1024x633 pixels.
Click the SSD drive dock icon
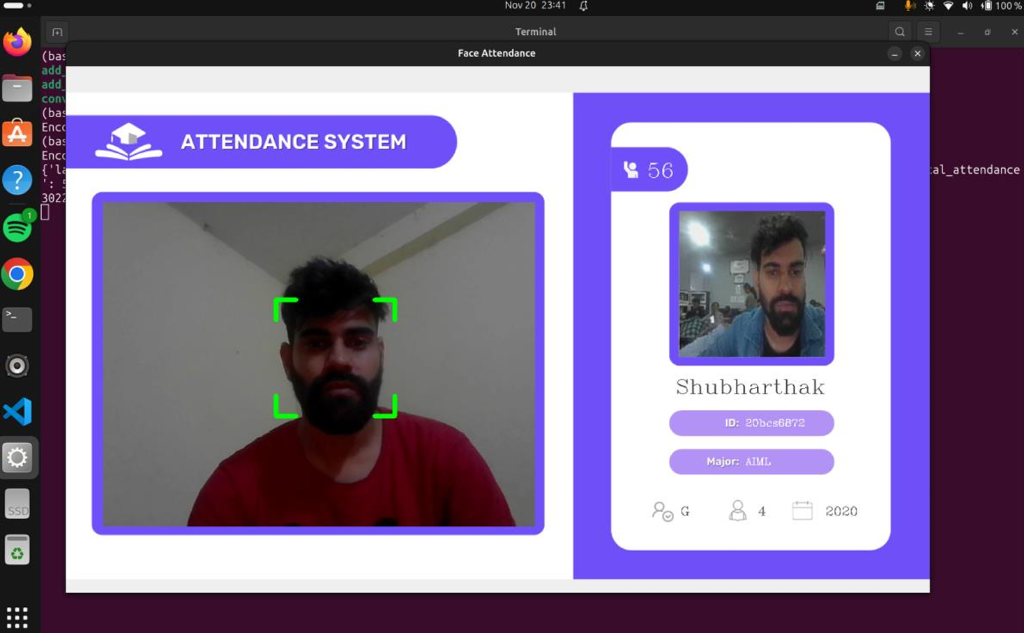[x=17, y=504]
